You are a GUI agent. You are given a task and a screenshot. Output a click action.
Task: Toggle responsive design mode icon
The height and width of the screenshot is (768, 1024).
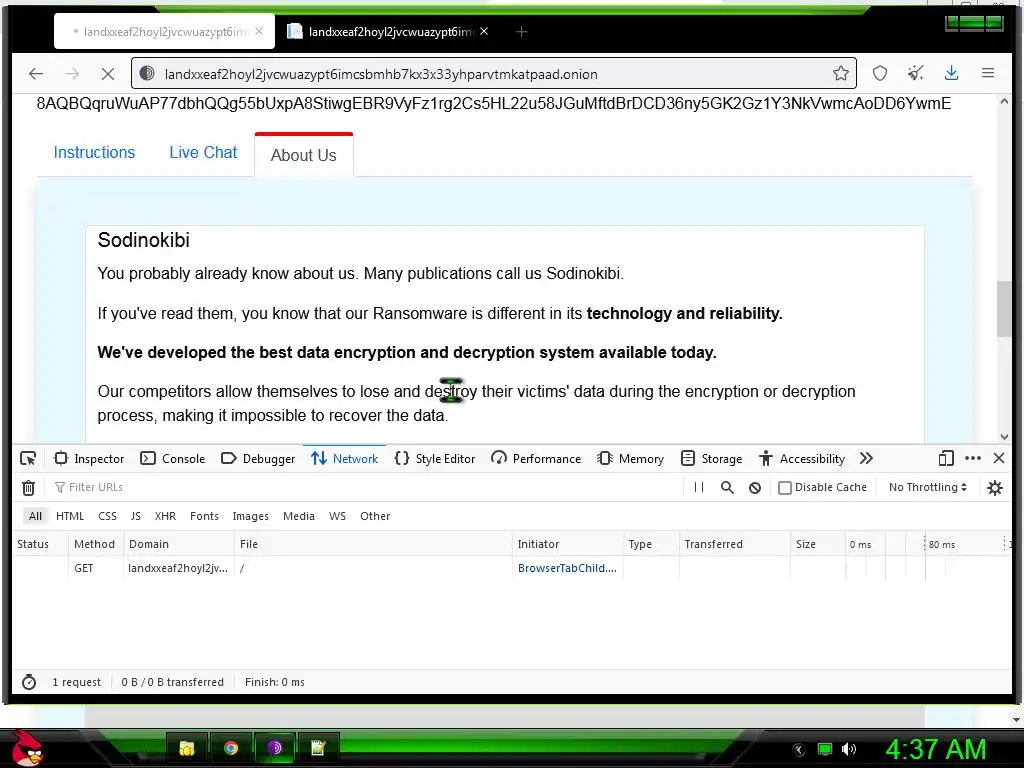click(946, 458)
